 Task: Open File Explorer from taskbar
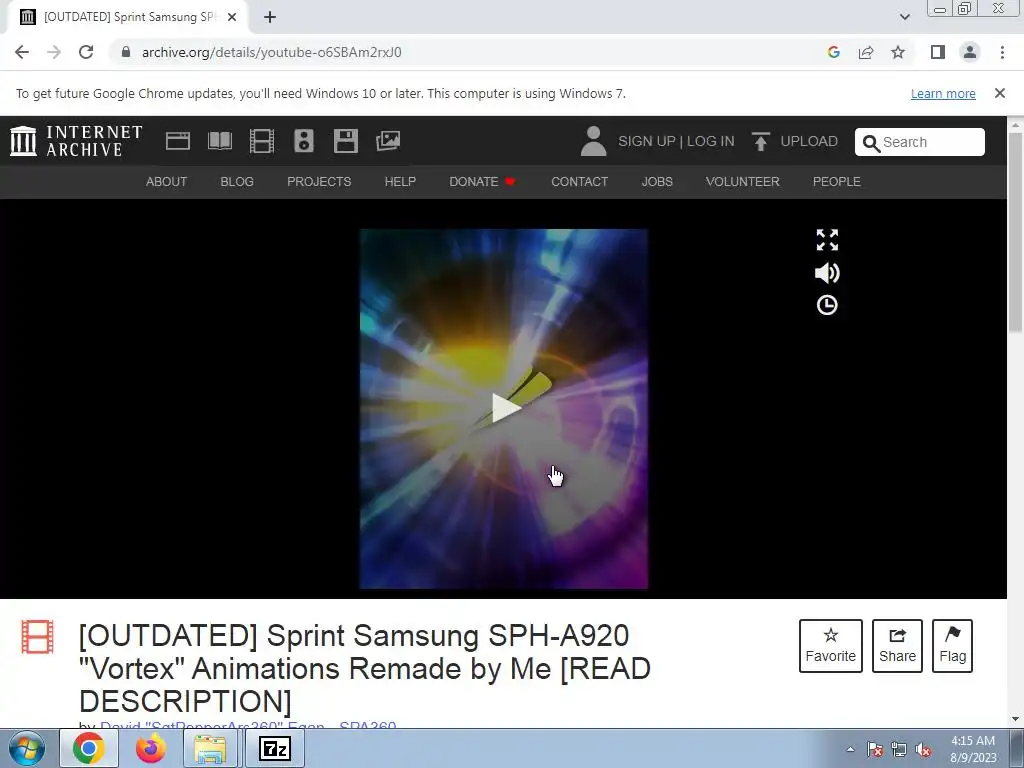[x=210, y=748]
